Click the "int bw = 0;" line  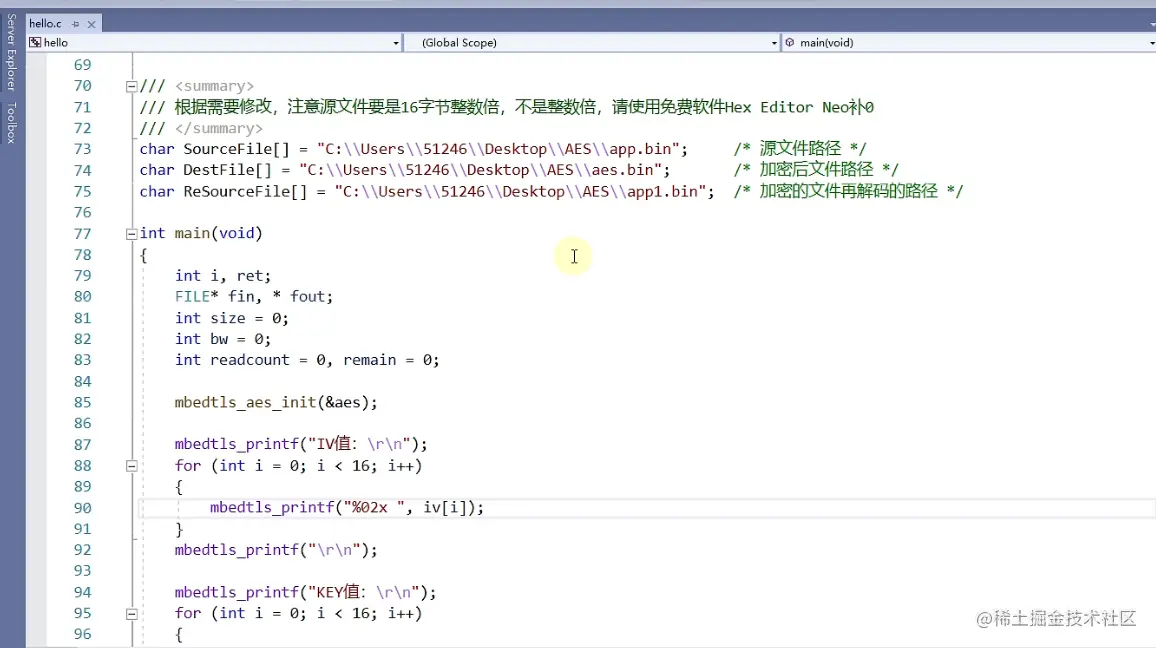click(x=223, y=339)
